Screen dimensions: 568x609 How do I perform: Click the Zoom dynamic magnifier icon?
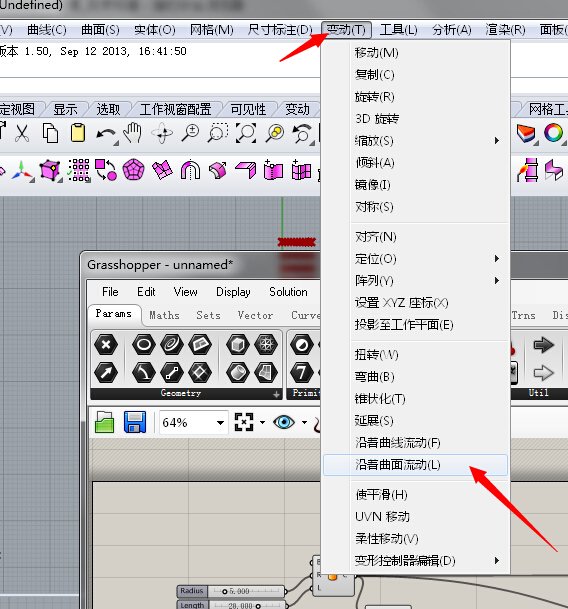(x=190, y=133)
